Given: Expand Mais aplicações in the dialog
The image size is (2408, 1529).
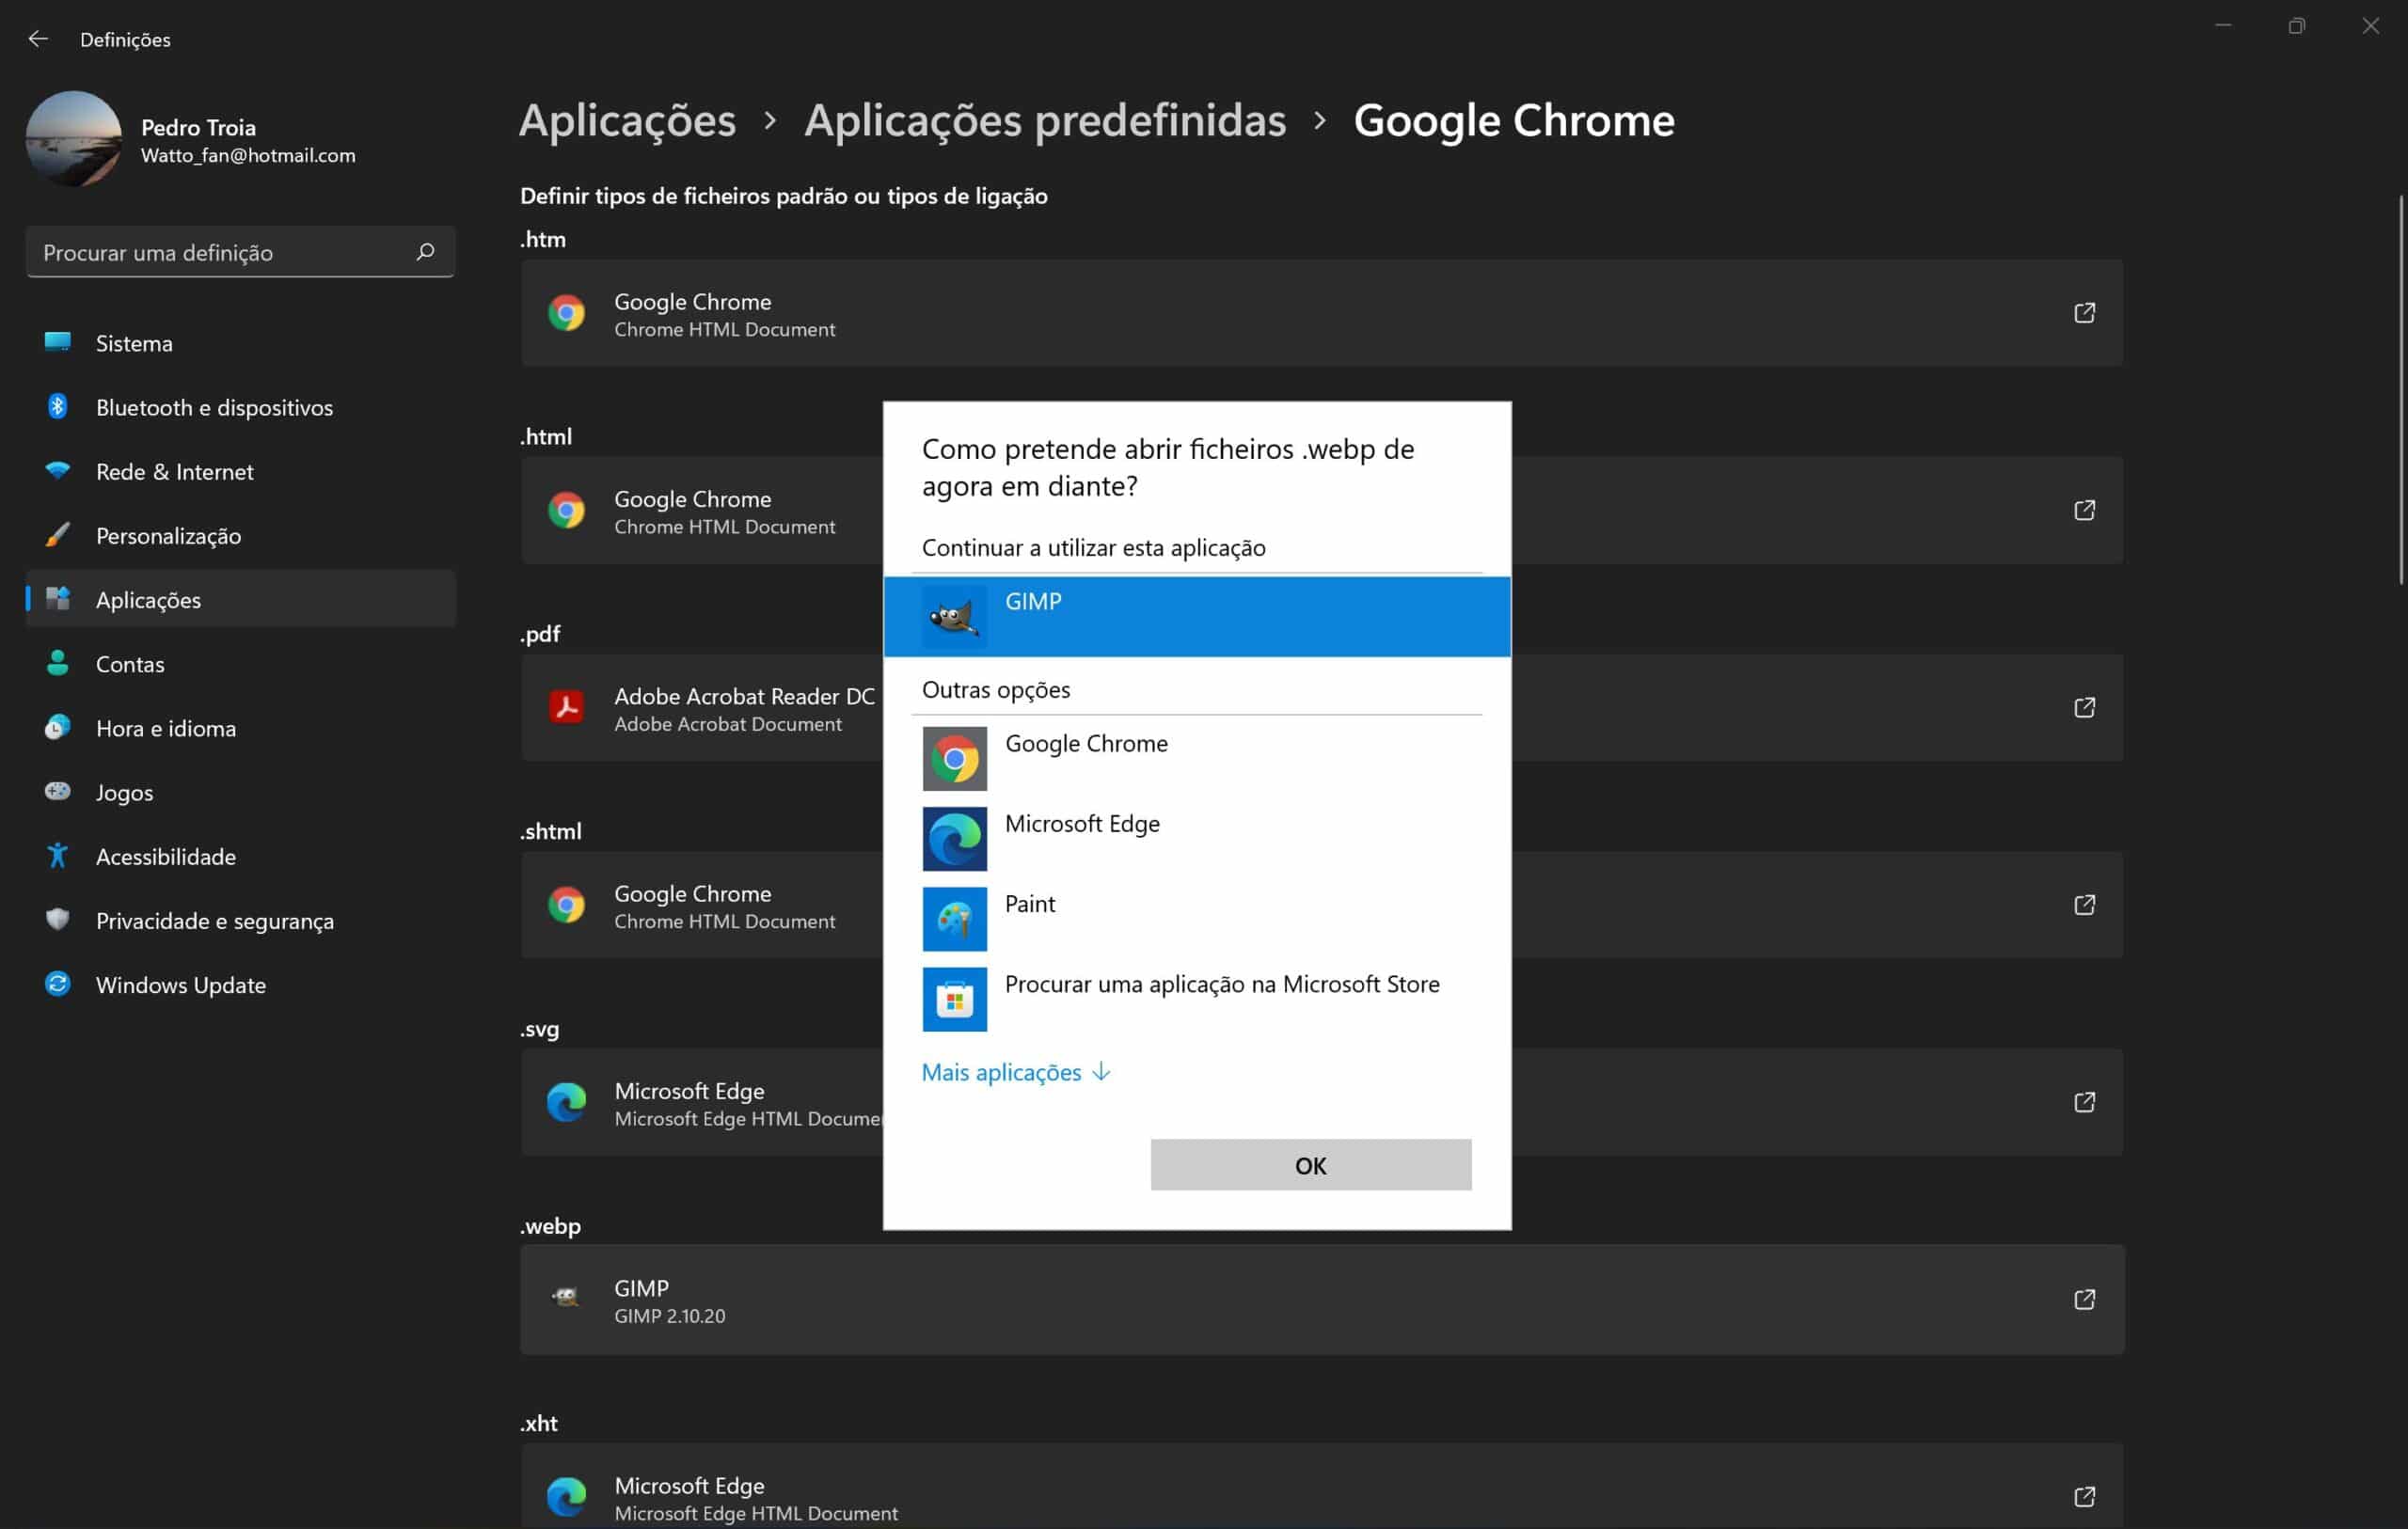Looking at the screenshot, I should [x=1016, y=1072].
